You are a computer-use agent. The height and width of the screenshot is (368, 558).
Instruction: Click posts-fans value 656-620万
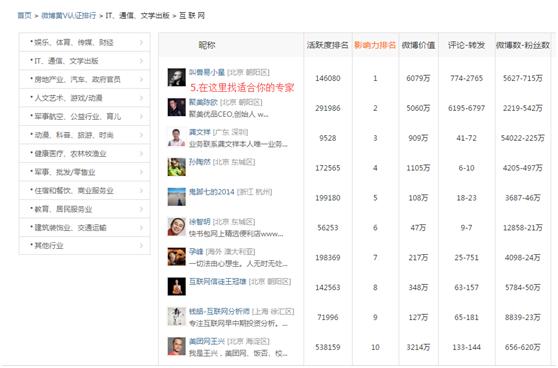pos(523,347)
